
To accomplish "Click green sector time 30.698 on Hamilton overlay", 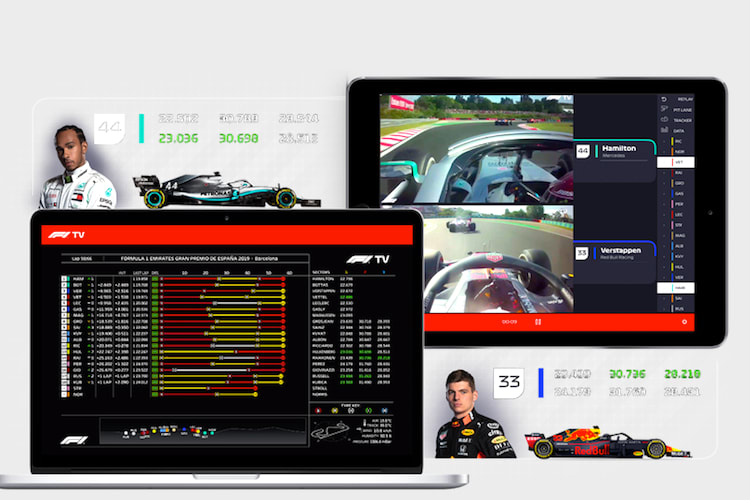I will (x=239, y=138).
